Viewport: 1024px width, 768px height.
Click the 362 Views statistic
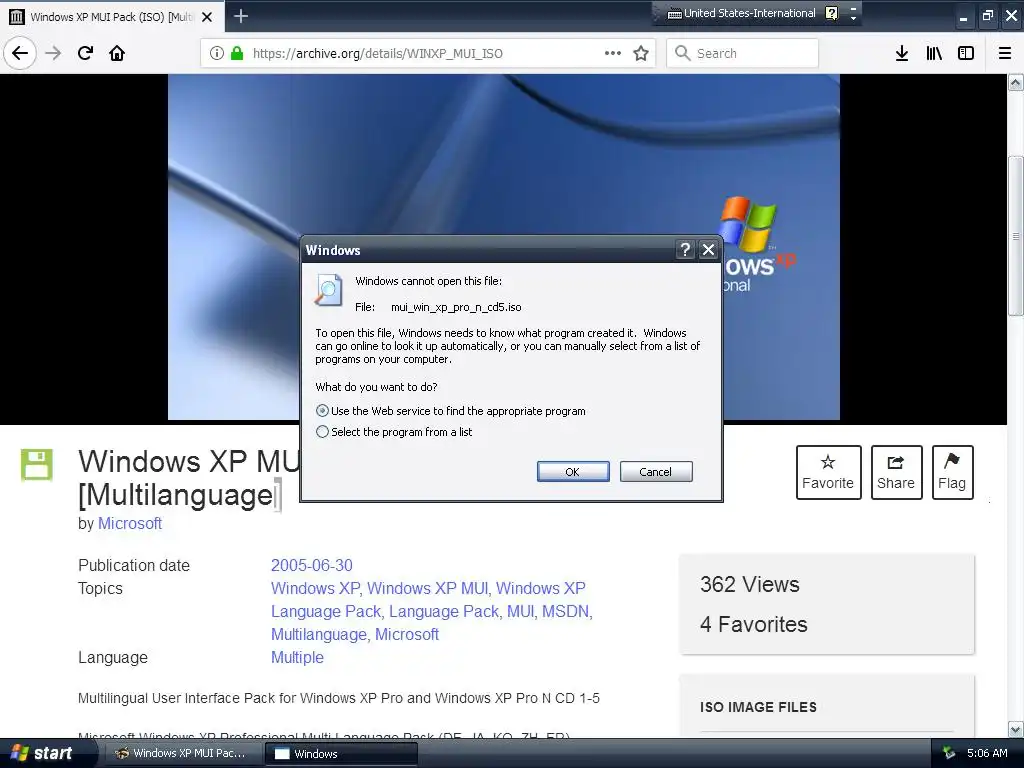coord(750,584)
